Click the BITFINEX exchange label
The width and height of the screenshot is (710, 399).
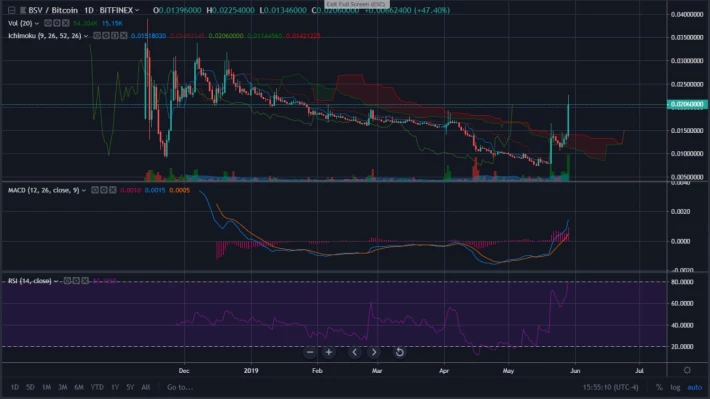(116, 10)
